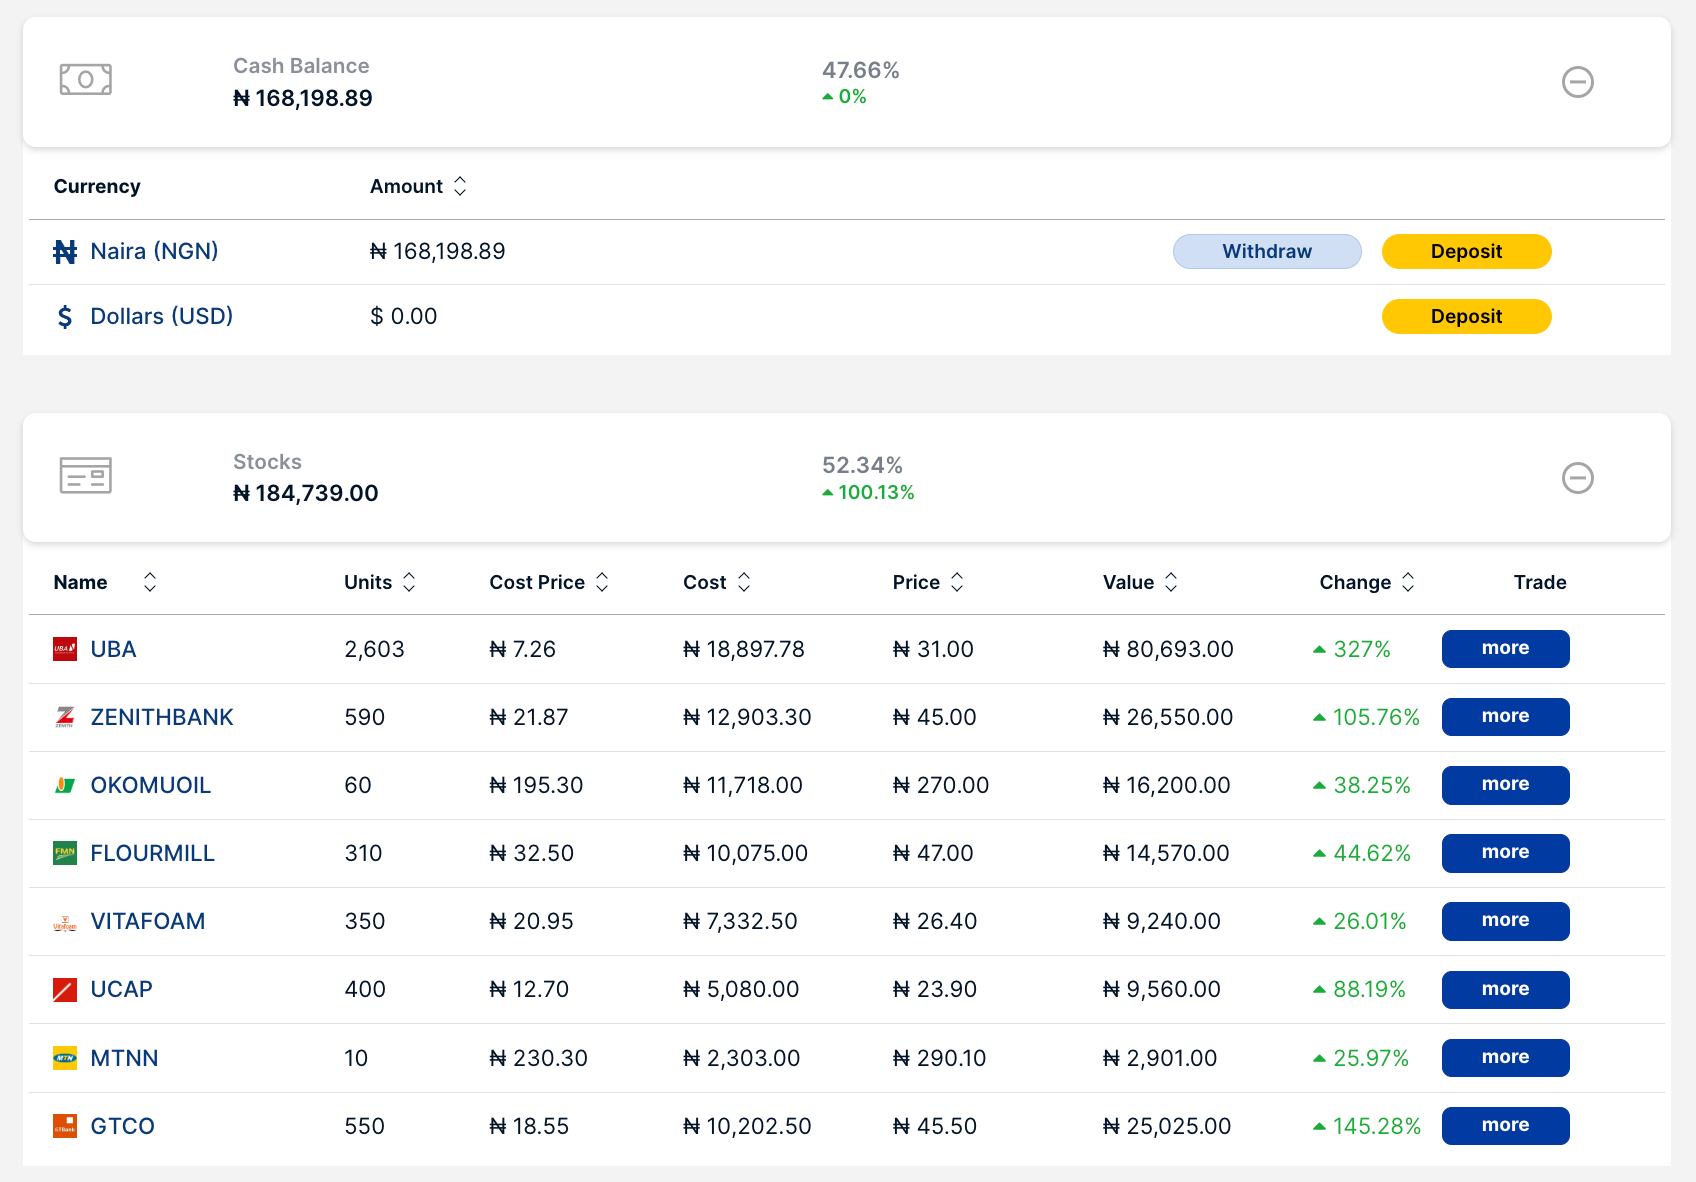
Task: Click UBA's ₦ 80,693.00 value
Action: tap(1168, 649)
